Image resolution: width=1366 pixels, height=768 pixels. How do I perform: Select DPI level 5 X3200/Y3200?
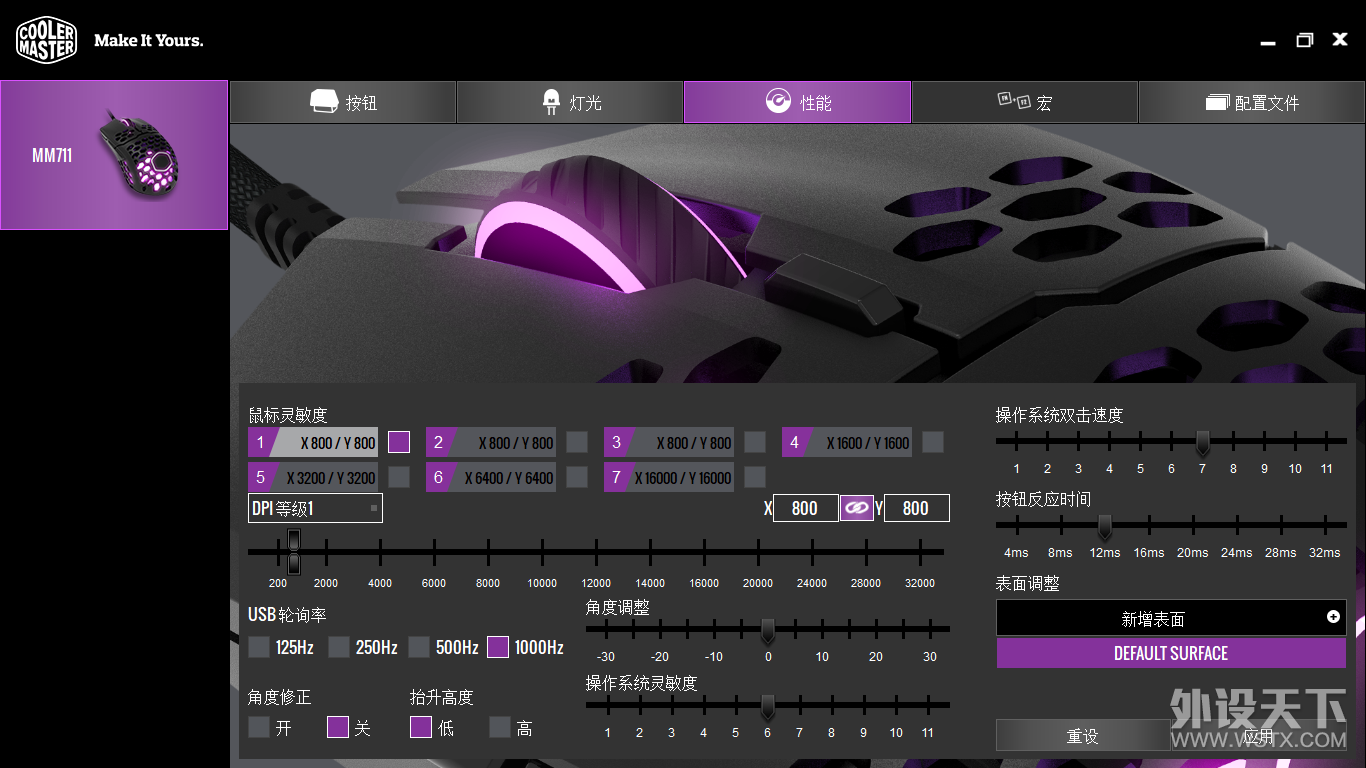click(313, 477)
